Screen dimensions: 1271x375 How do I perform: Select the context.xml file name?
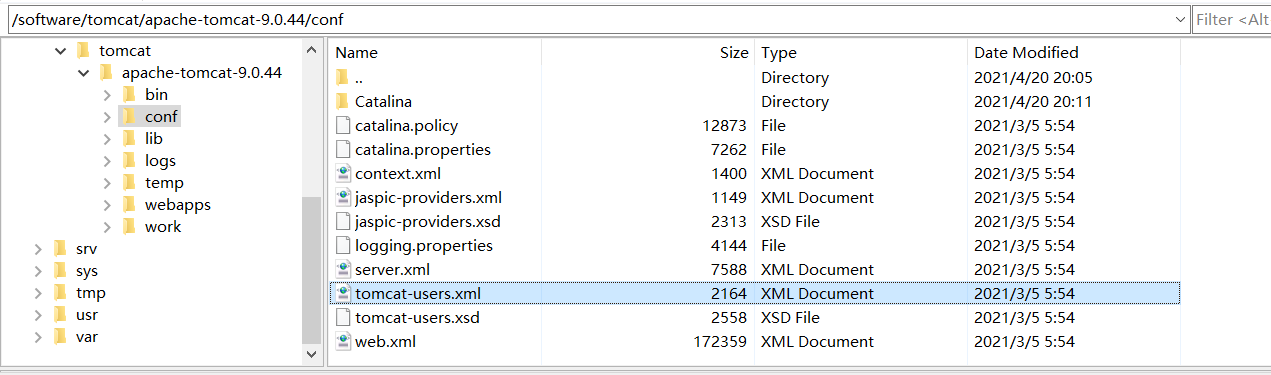[397, 174]
